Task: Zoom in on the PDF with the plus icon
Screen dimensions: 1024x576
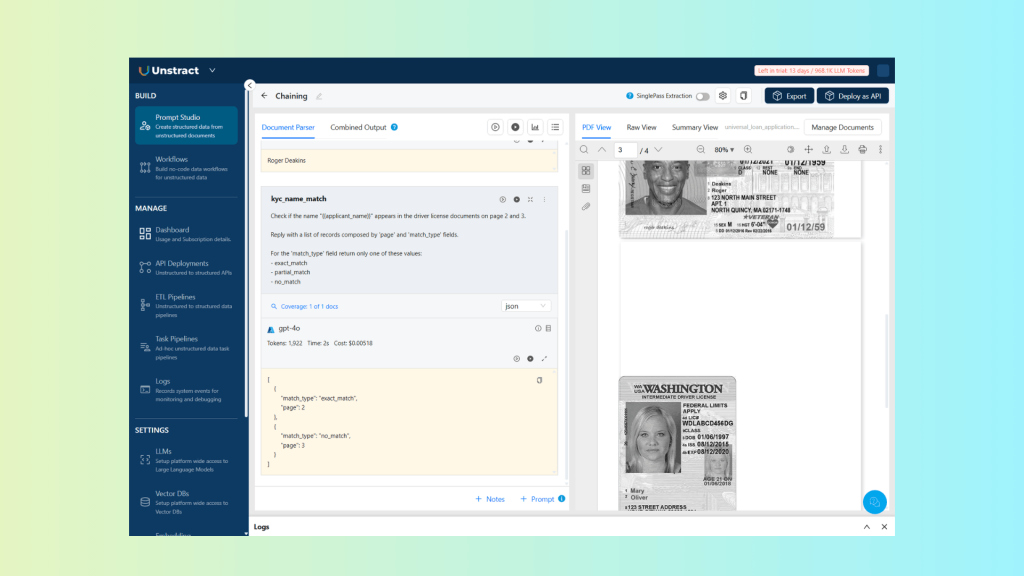Action: point(746,149)
